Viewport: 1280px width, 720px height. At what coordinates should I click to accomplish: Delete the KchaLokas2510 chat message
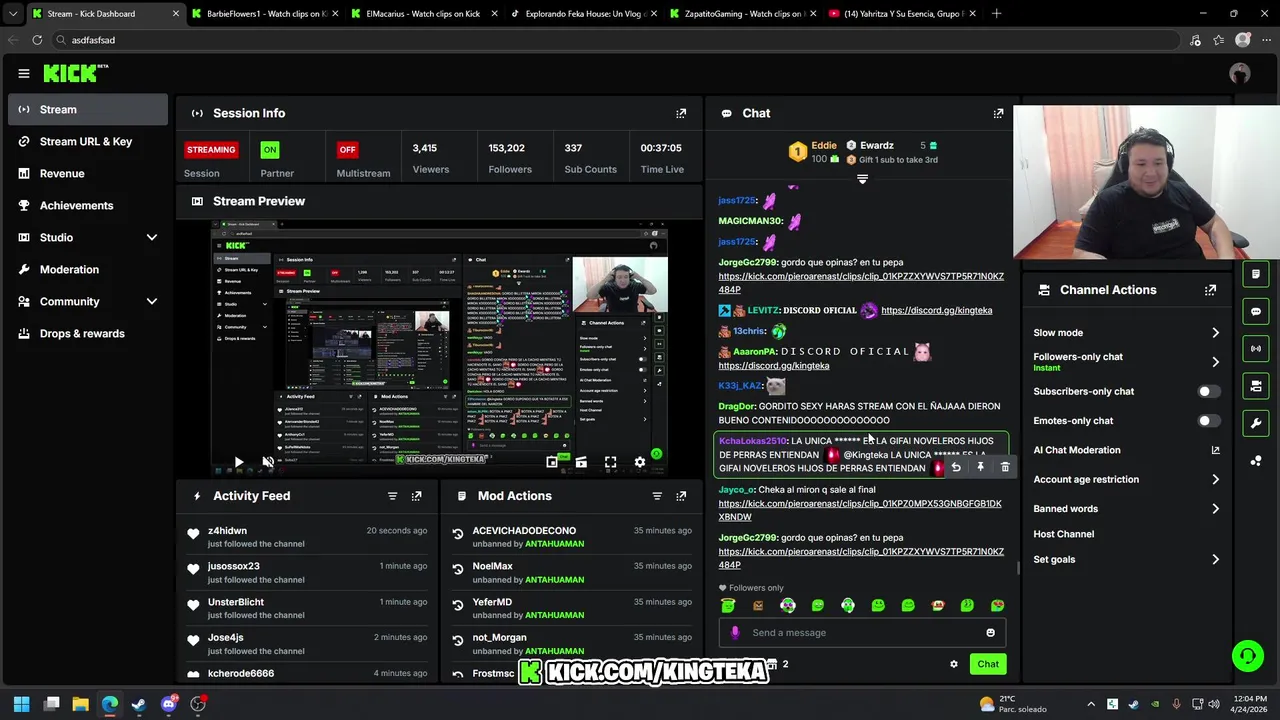[x=1005, y=467]
